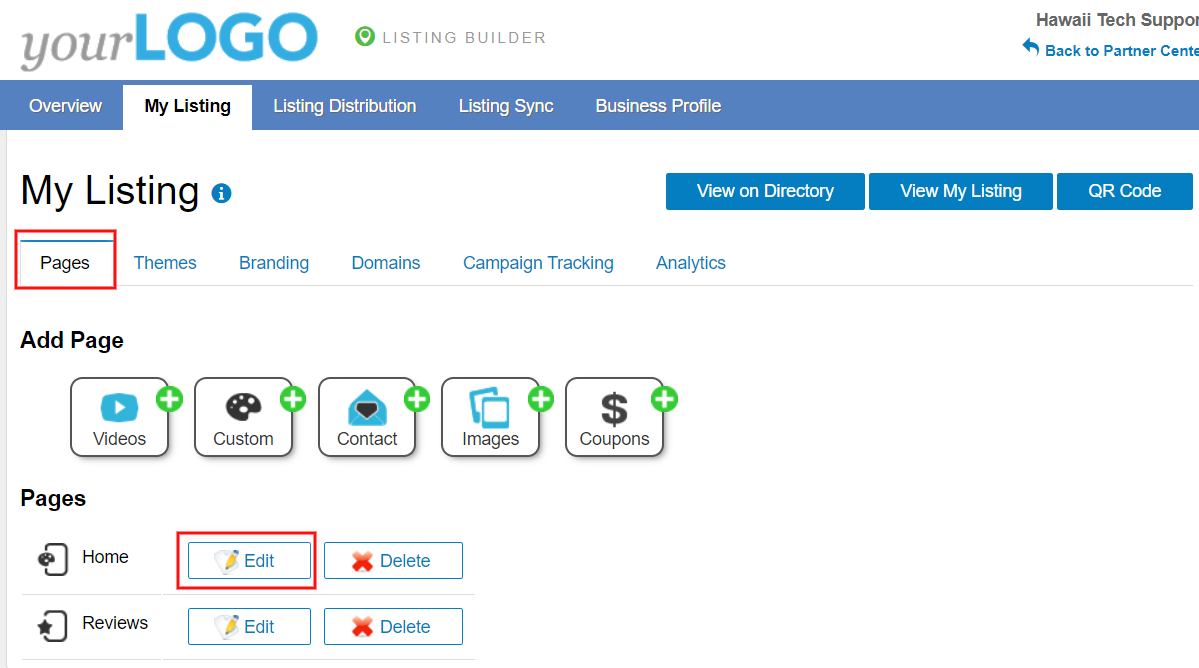Add a Coupons page

tap(614, 417)
